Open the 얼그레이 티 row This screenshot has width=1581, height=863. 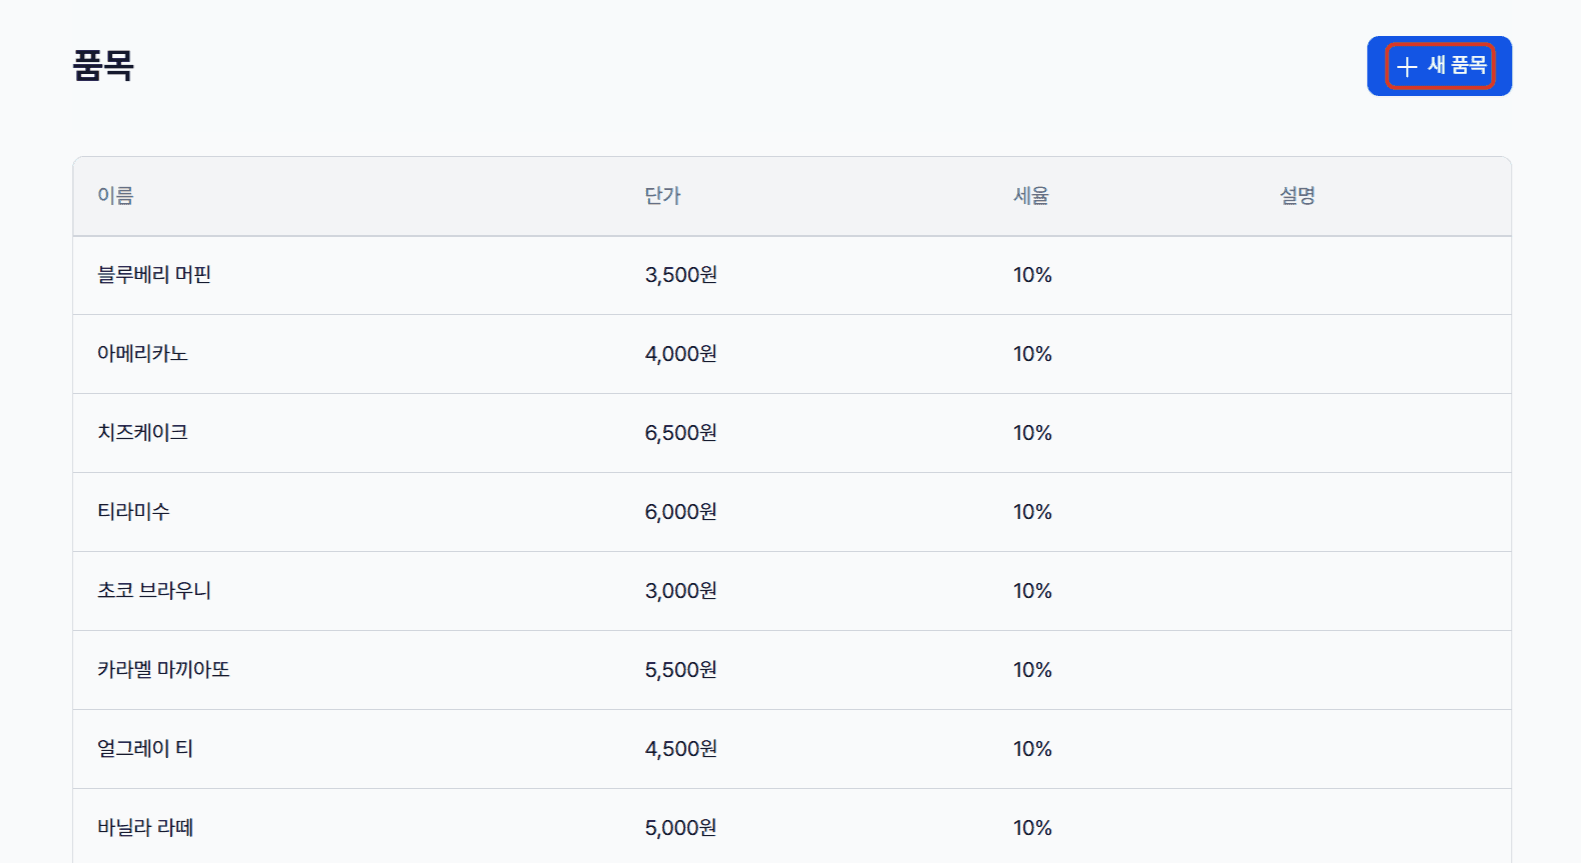coord(792,749)
